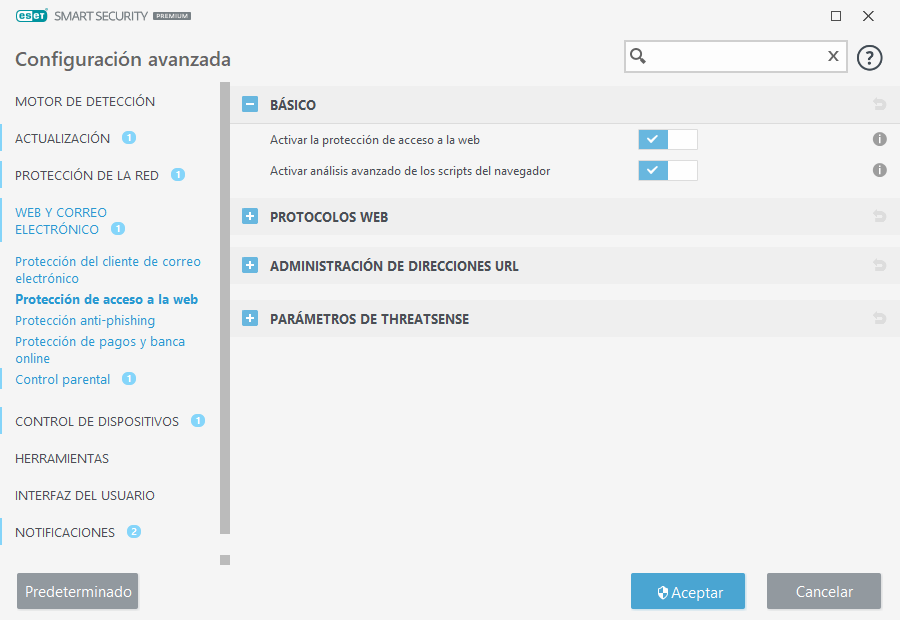The image size is (900, 620).
Task: Toggle advanced analysis of browser scripts
Action: coord(668,170)
